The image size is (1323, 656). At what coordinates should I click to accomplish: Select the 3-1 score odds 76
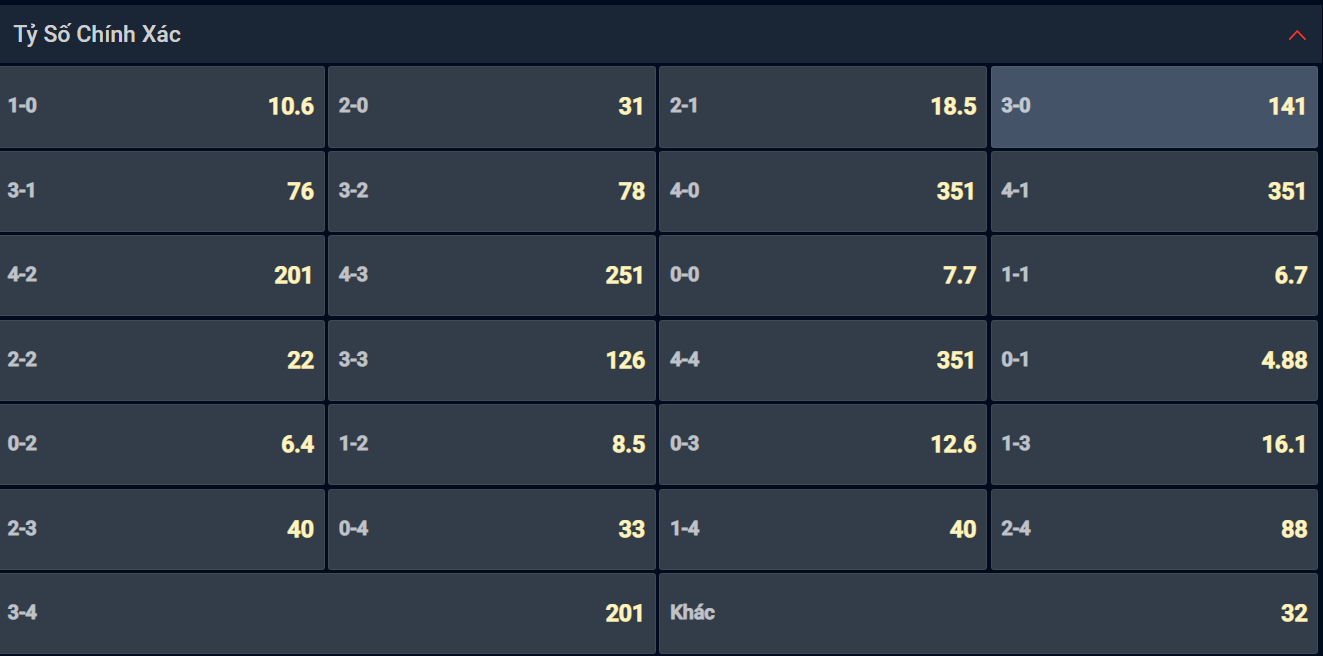coord(162,192)
